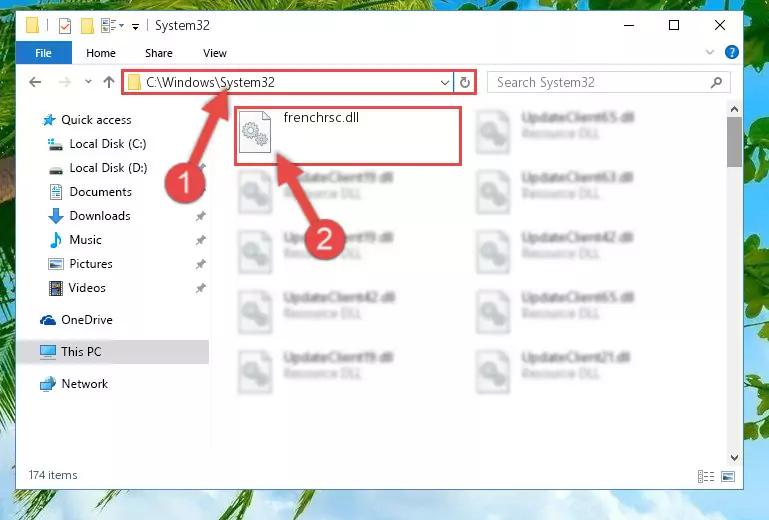
Task: Open the Customize Quick Access Toolbar dropdown
Action: point(135,26)
